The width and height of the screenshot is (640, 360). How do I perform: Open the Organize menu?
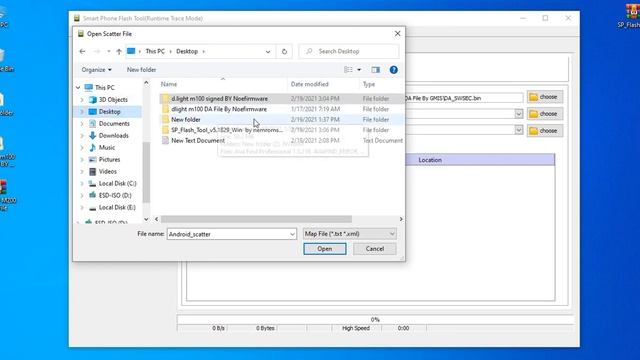coord(96,70)
